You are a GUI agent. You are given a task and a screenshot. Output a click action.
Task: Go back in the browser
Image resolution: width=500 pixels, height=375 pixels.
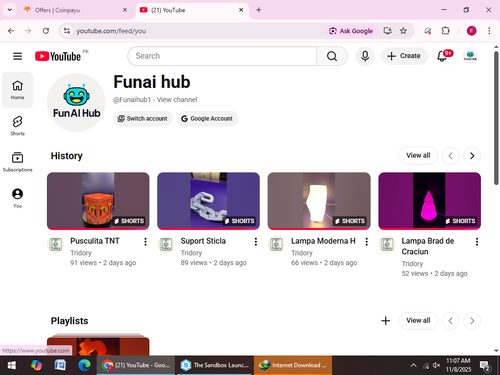[11, 31]
